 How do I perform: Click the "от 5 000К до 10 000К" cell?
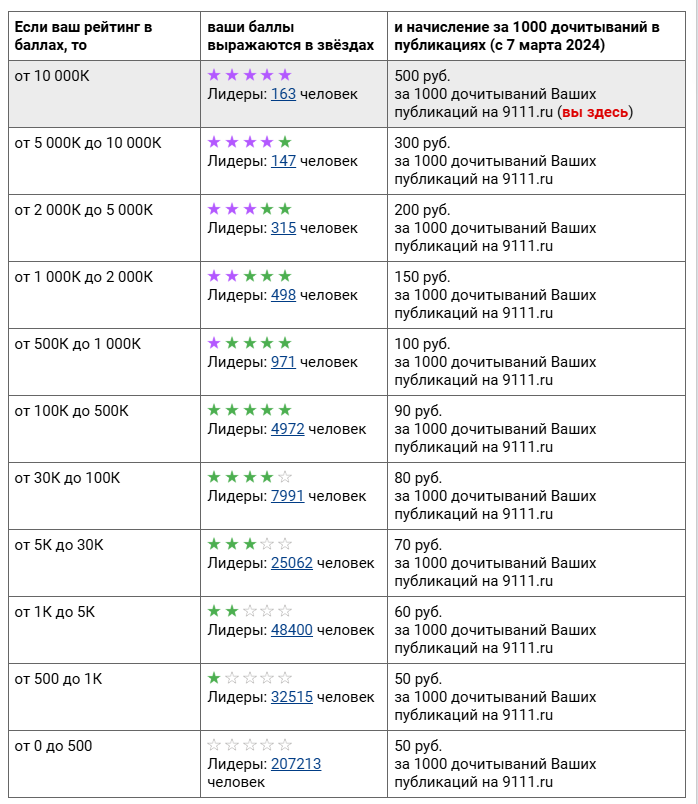(104, 161)
